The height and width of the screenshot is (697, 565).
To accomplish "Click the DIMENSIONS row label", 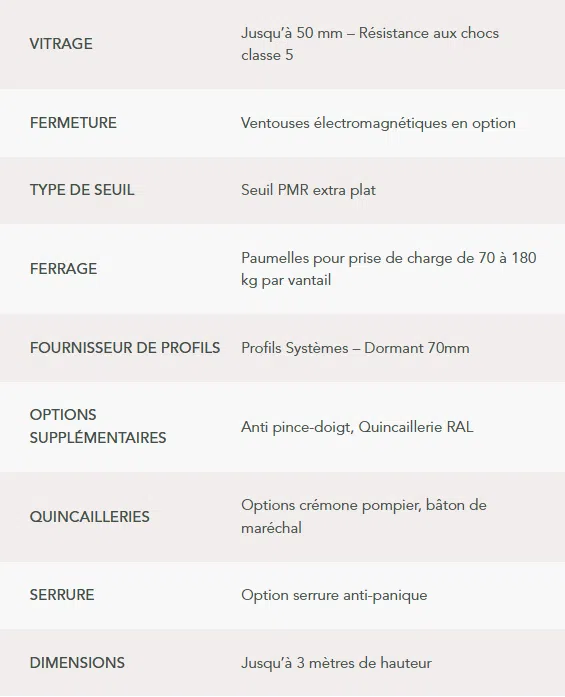I will pyautogui.click(x=77, y=662).
